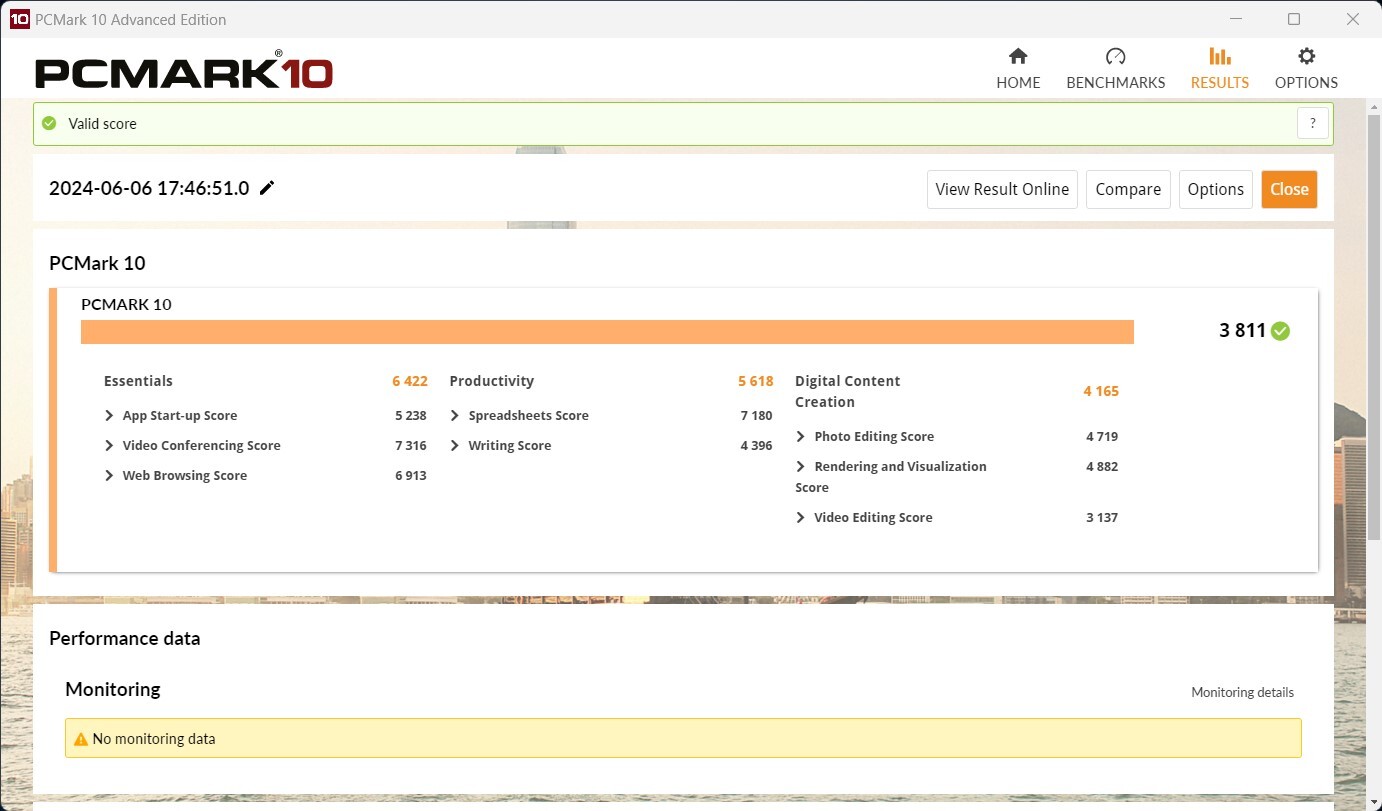Expand the Spreadsheets Score details

point(455,416)
